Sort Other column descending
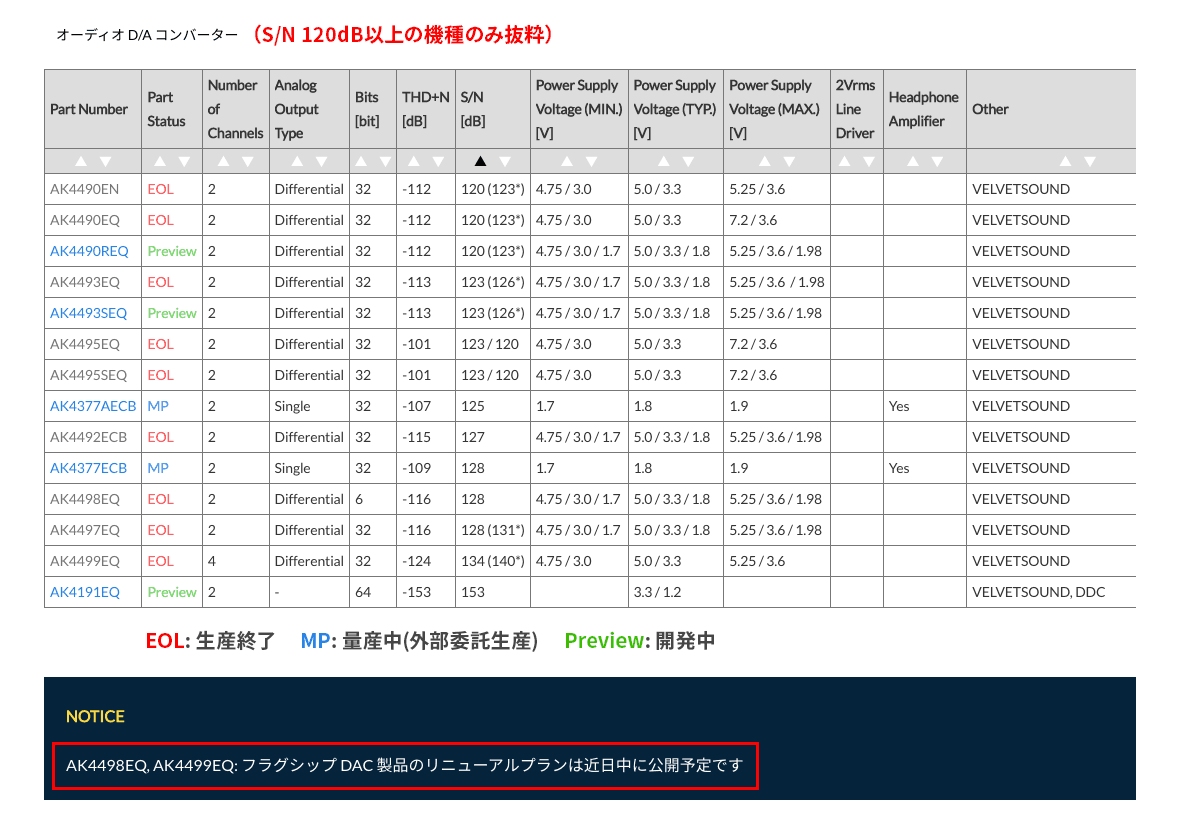This screenshot has width=1180, height=836. coord(1089,161)
